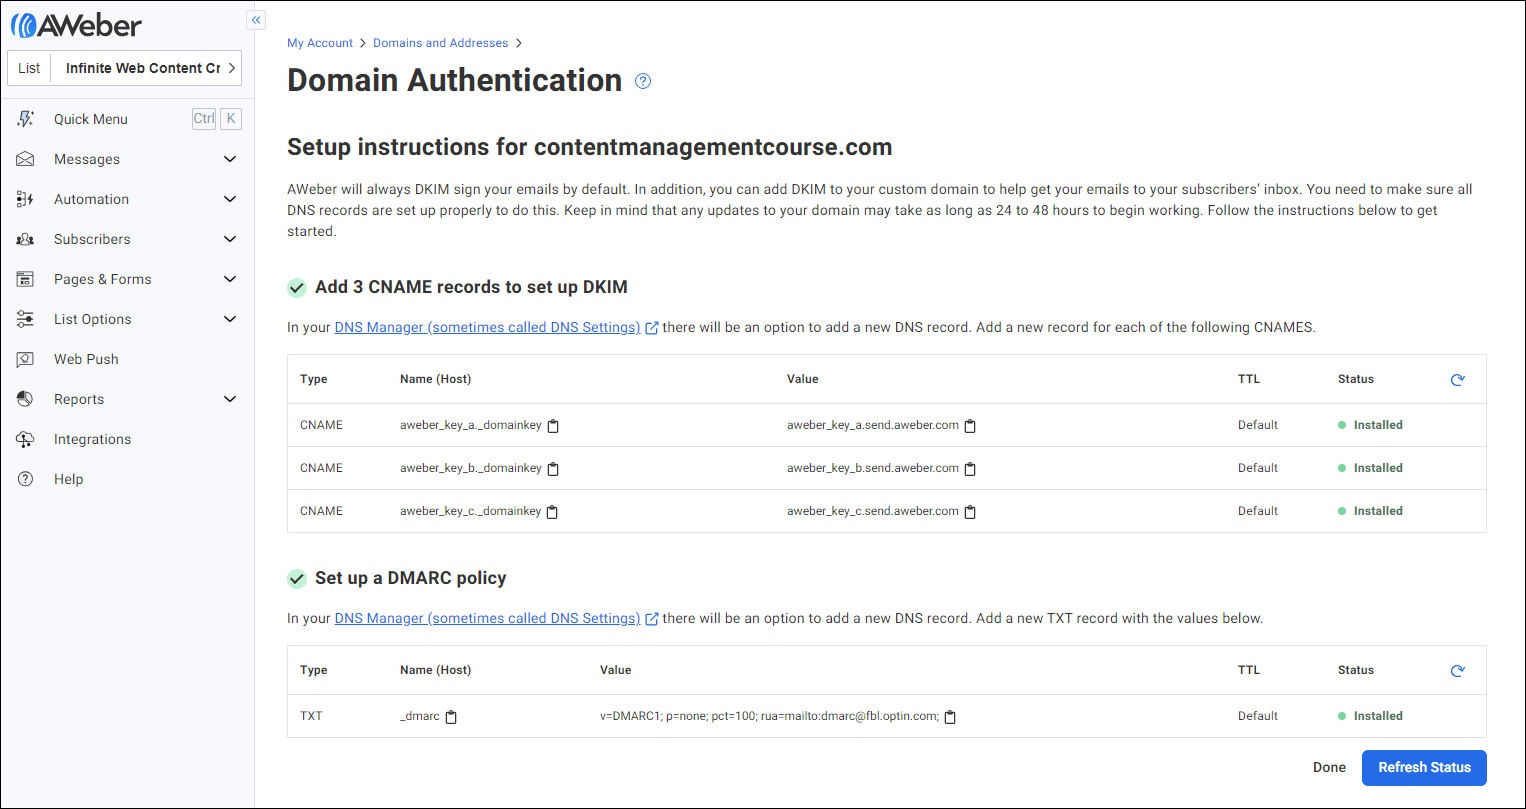The width and height of the screenshot is (1526, 809).
Task: Expand the Subscribers menu chevron
Action: tap(230, 239)
